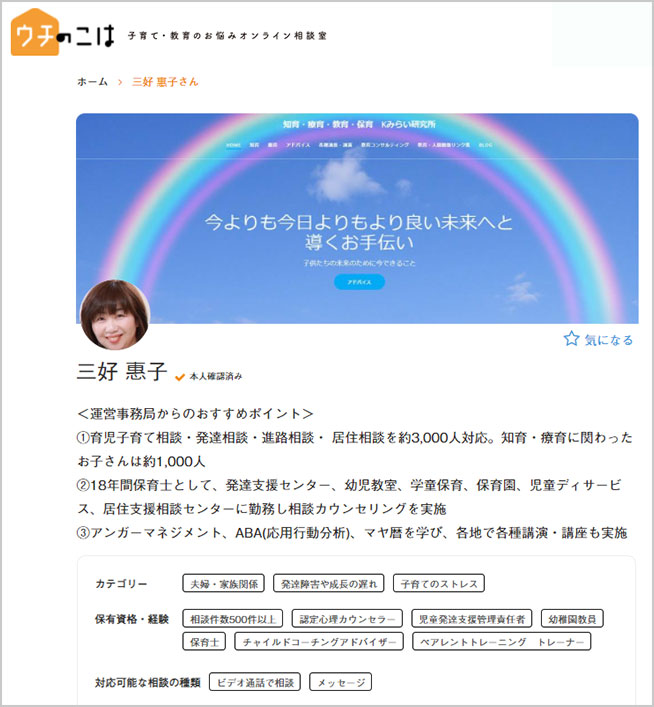
Task: Choose the ビデオ通話で相談 consultation type
Action: 255,682
